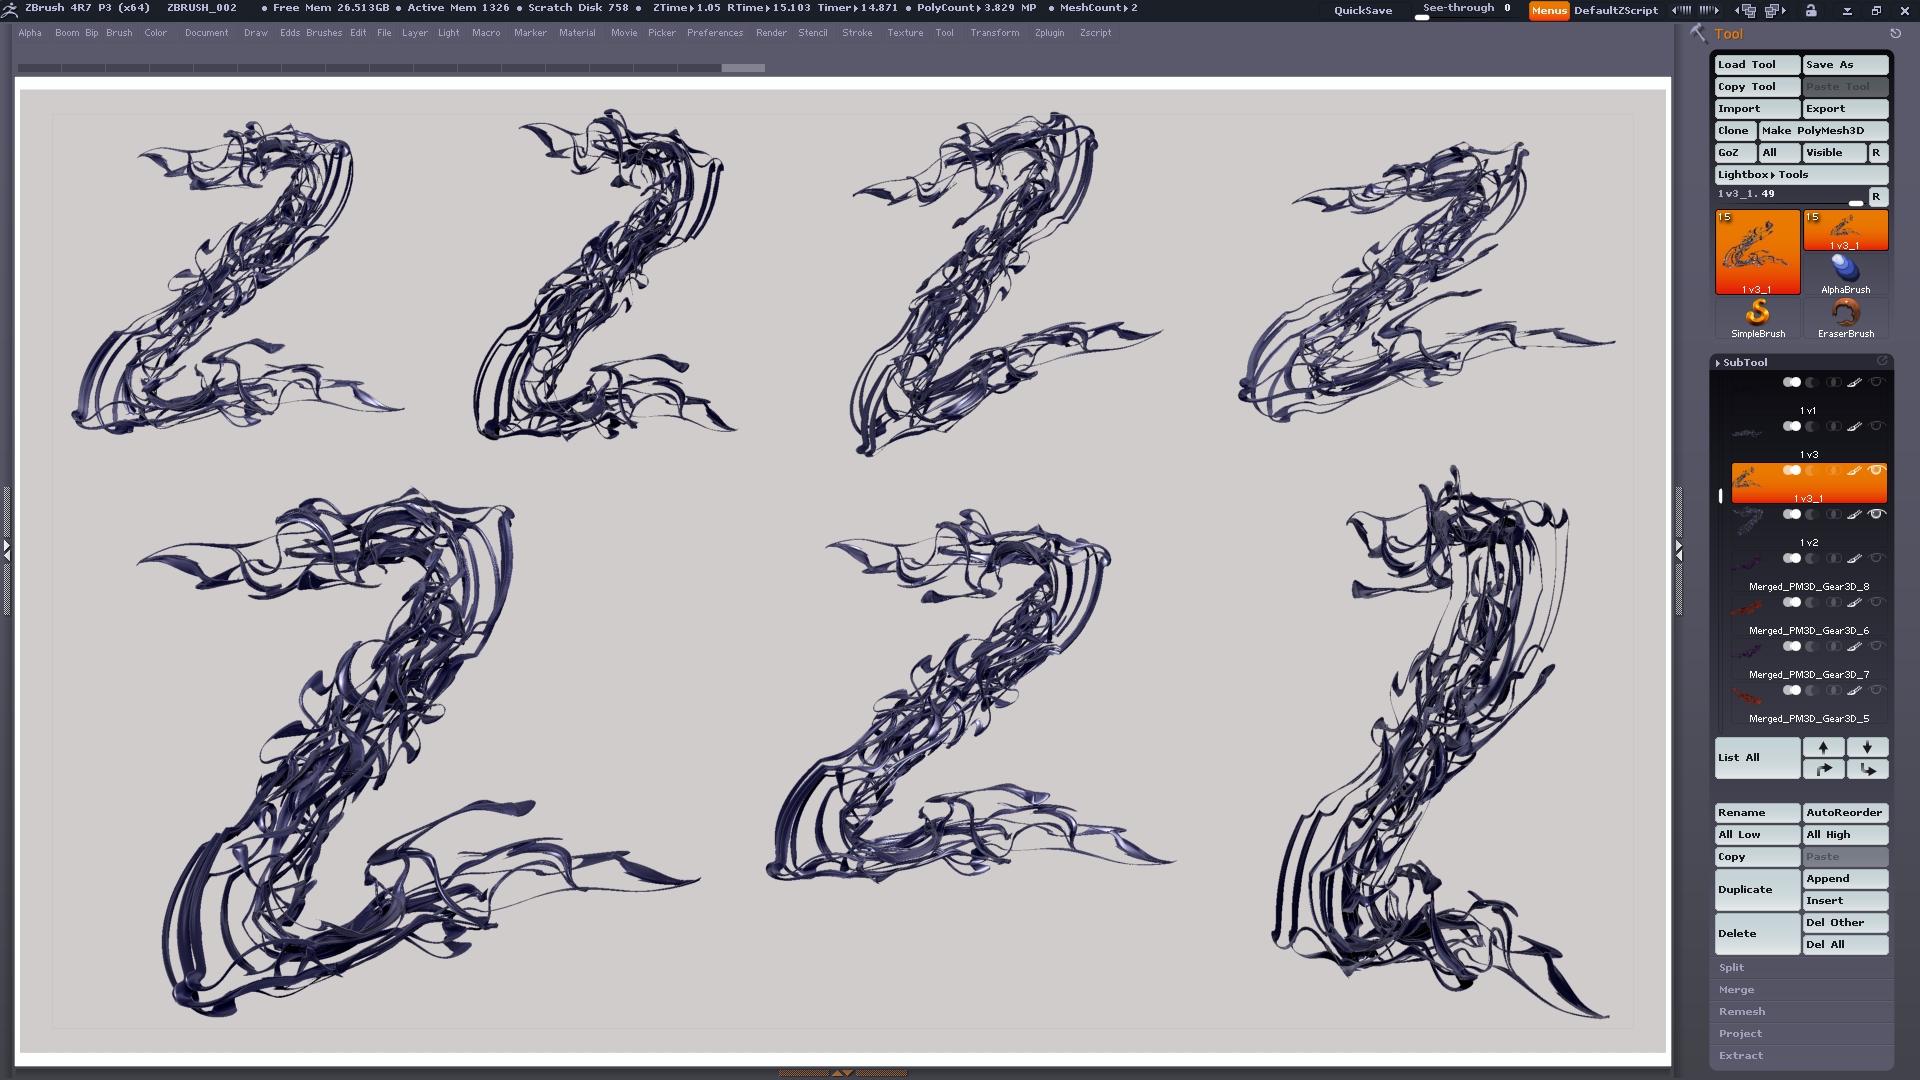Expand the Extract section
This screenshot has height=1080, width=1920.
[1741, 1055]
